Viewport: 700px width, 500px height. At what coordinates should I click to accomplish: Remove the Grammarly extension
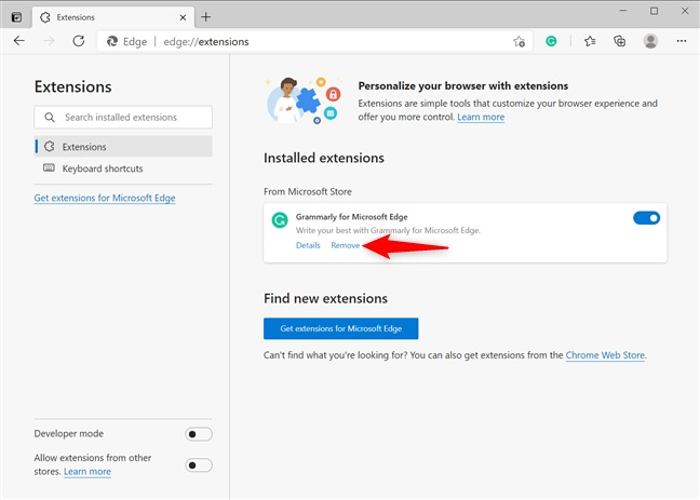pyautogui.click(x=345, y=245)
